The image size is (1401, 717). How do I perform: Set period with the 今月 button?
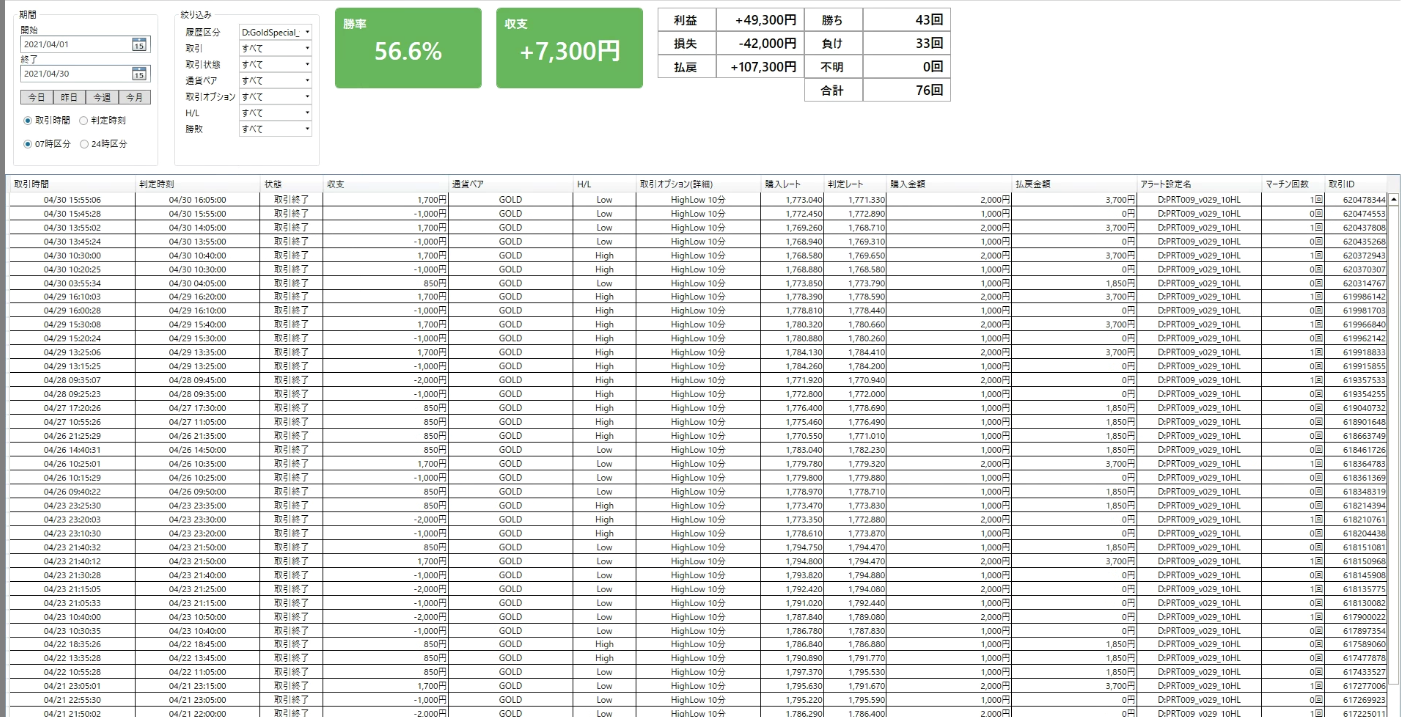tap(135, 97)
